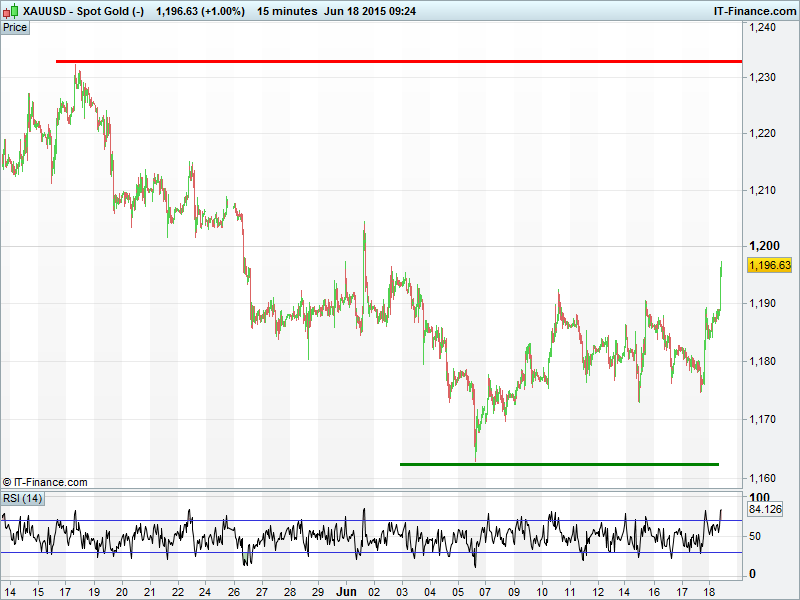Select the green horizontal support line
The image size is (800, 600).
pos(559,464)
